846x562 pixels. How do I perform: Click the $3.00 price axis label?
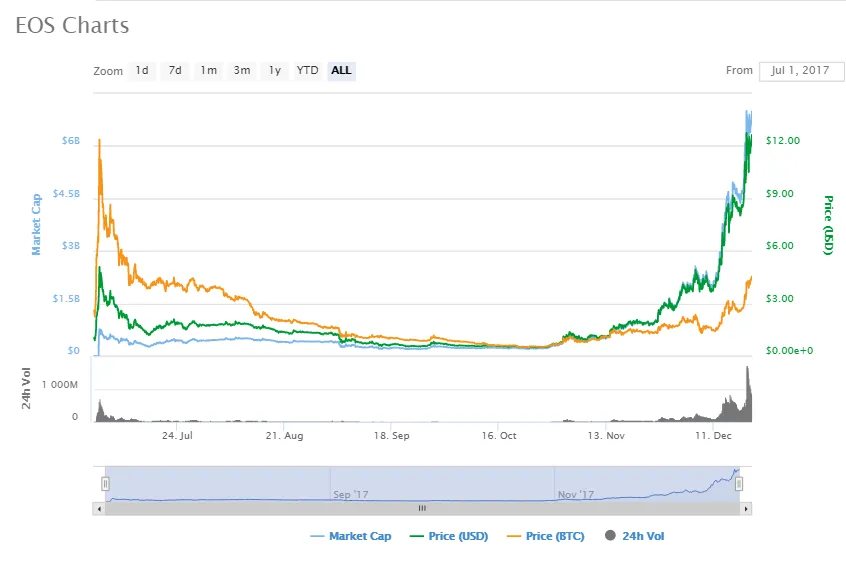click(x=780, y=299)
